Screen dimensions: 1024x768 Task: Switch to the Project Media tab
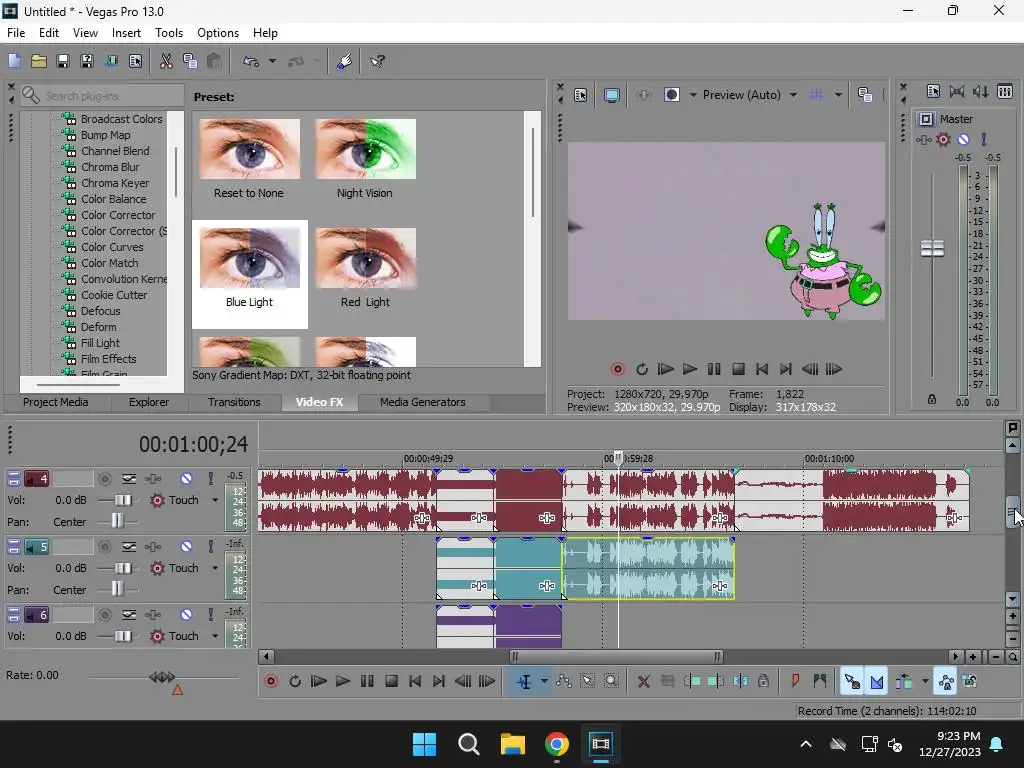tap(56, 402)
